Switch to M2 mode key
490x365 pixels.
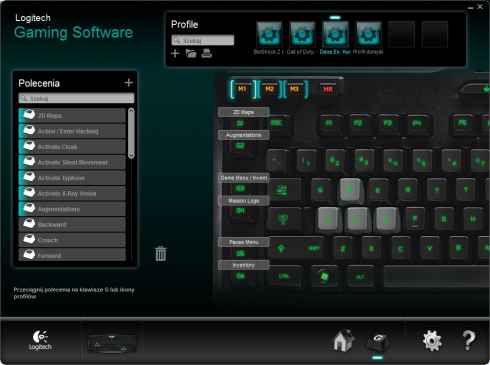pyautogui.click(x=269, y=89)
